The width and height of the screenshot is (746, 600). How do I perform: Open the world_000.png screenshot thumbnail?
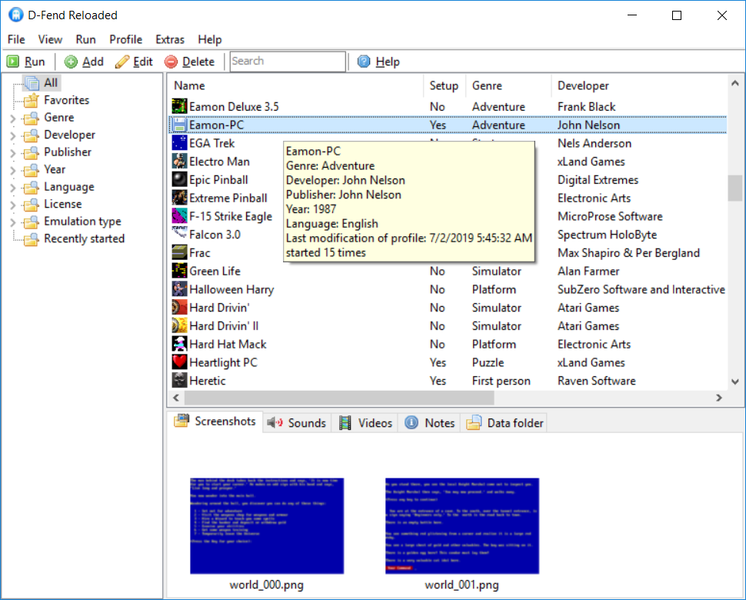pos(266,526)
